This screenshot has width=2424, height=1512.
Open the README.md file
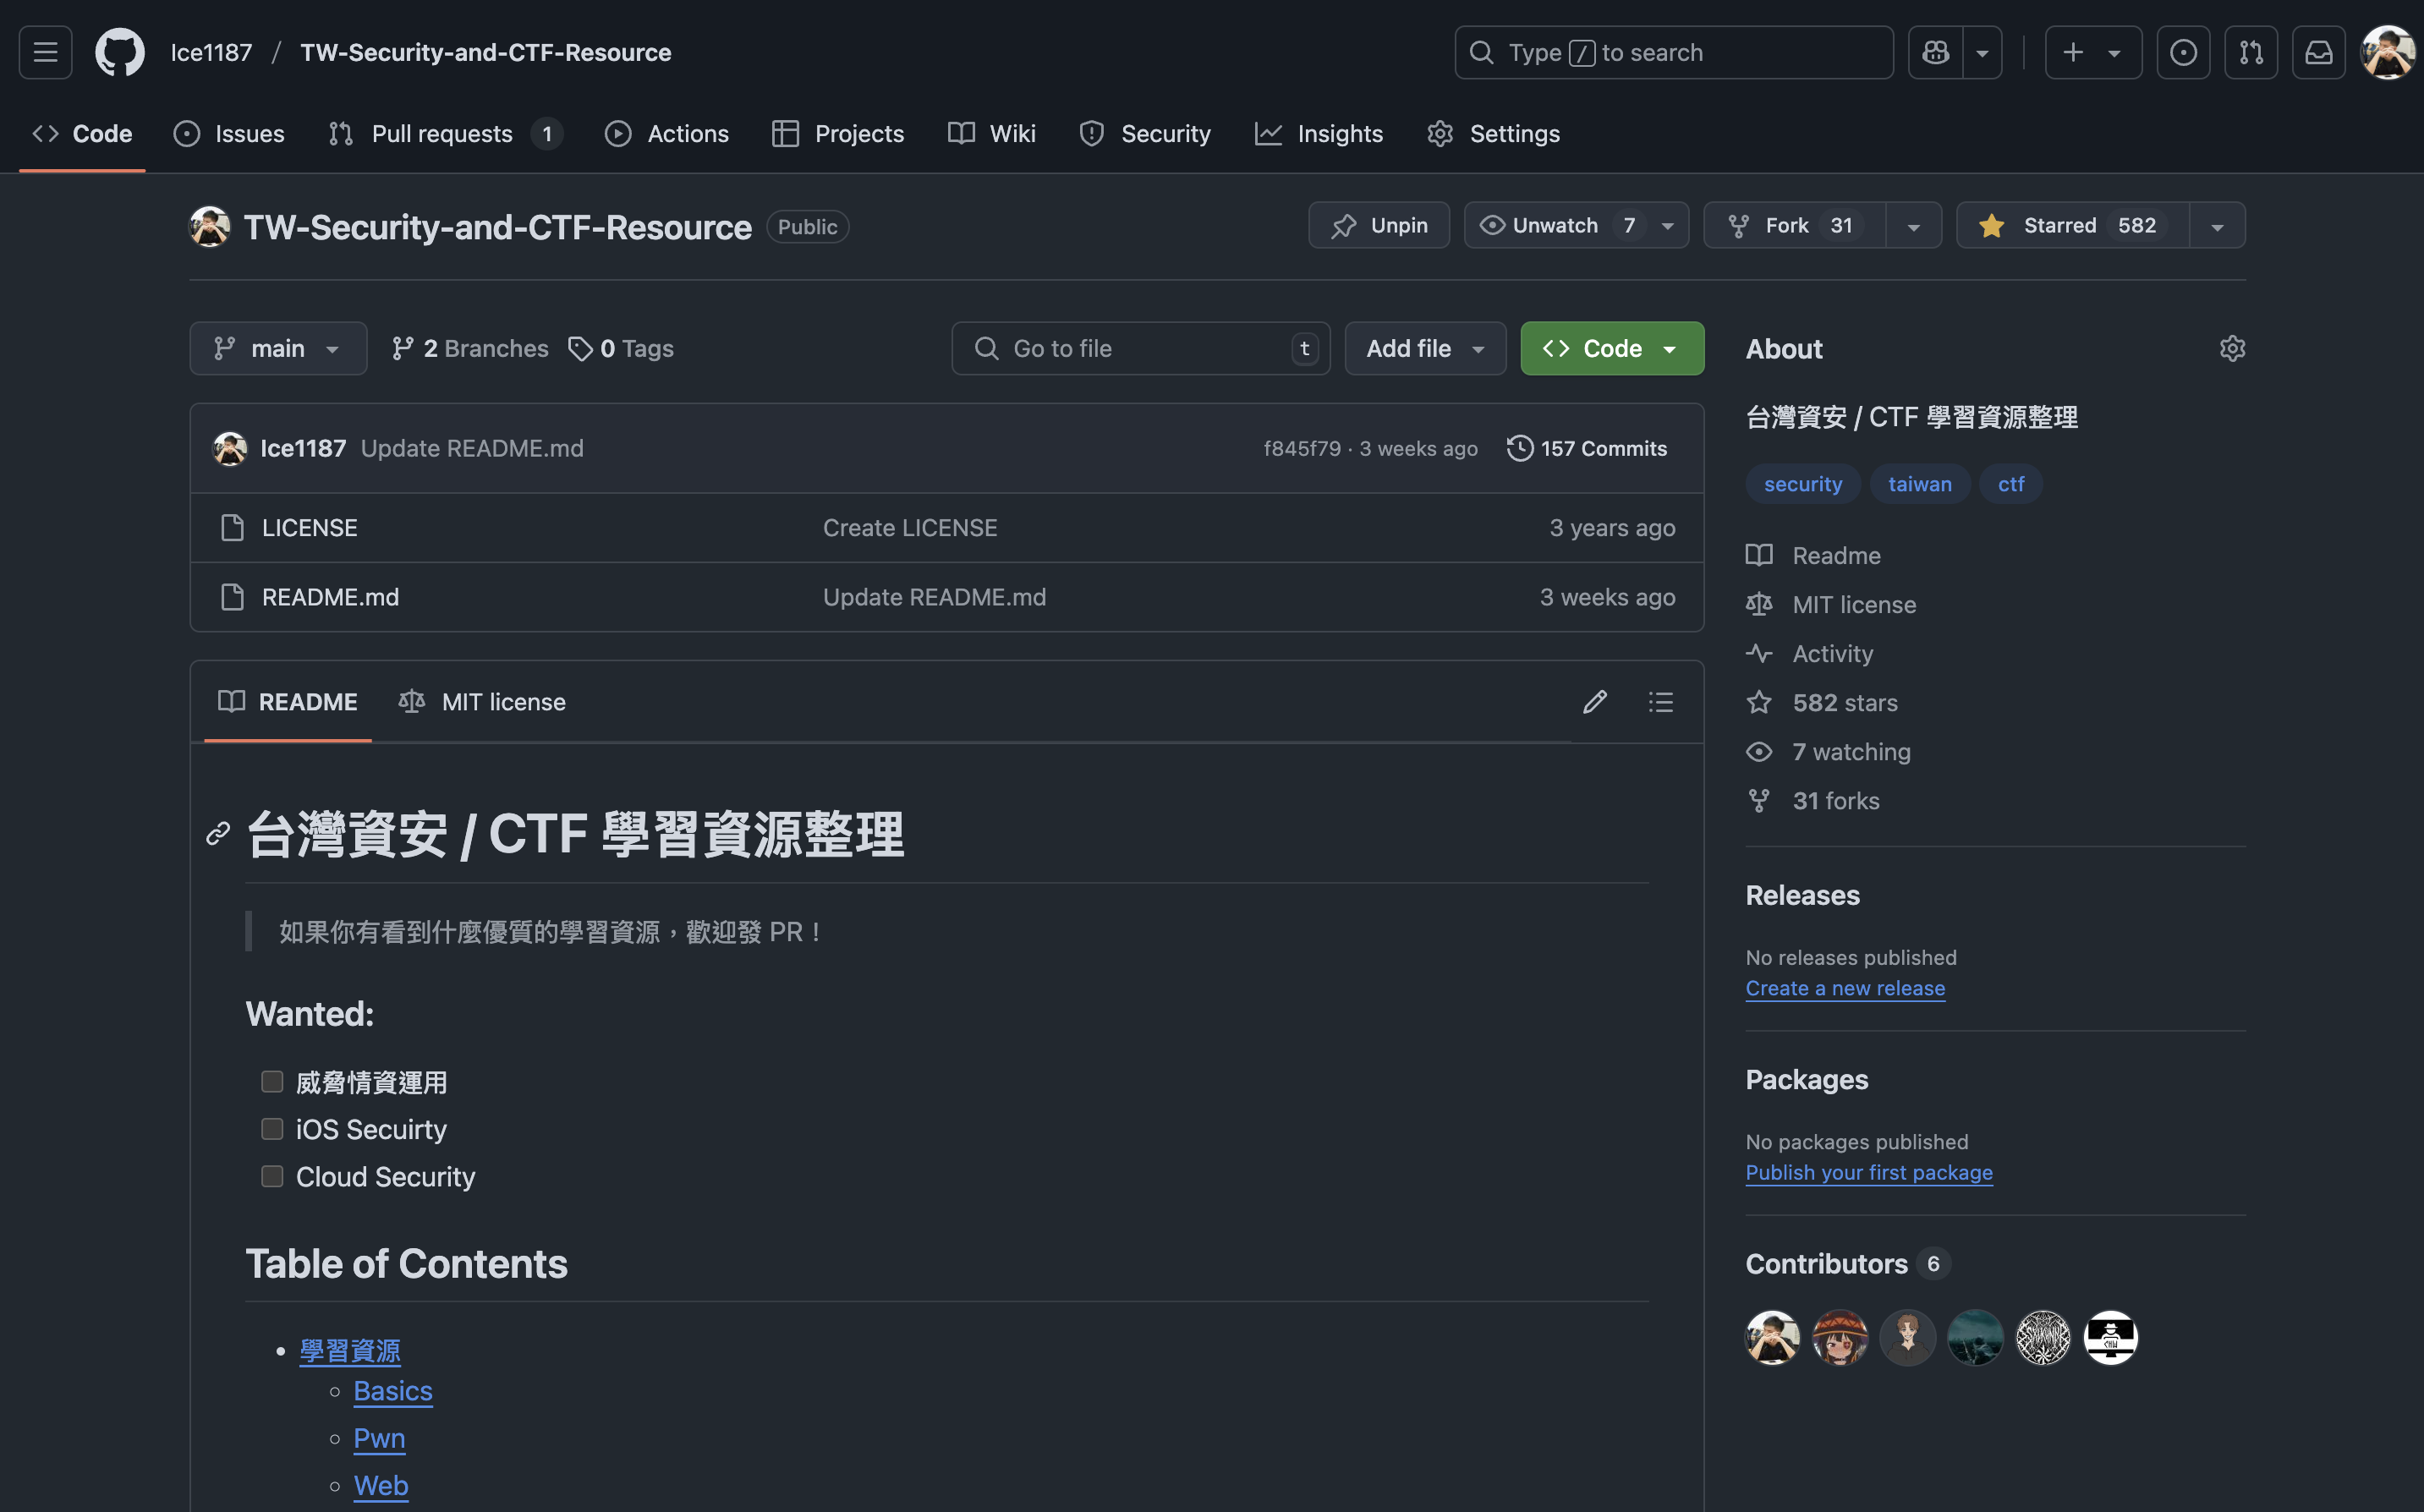(330, 597)
